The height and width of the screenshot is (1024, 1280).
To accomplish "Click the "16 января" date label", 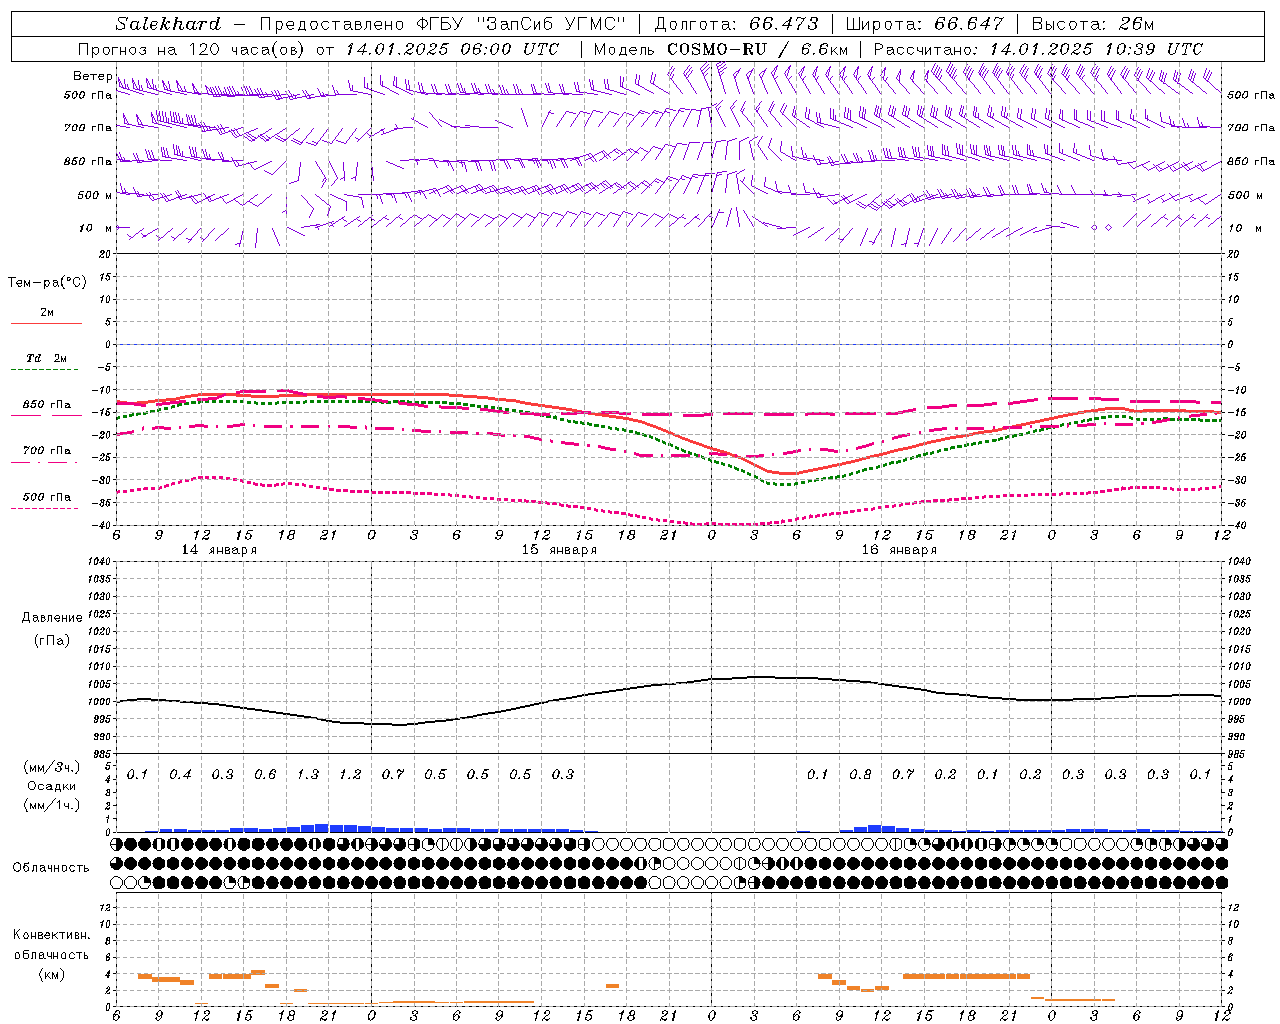I will click(899, 550).
